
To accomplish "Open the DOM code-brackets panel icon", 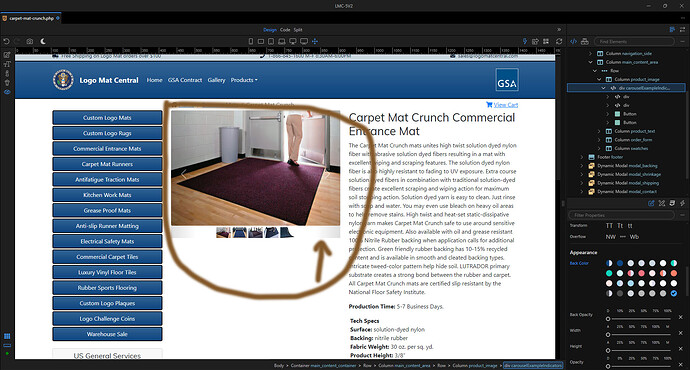I will [x=573, y=41].
